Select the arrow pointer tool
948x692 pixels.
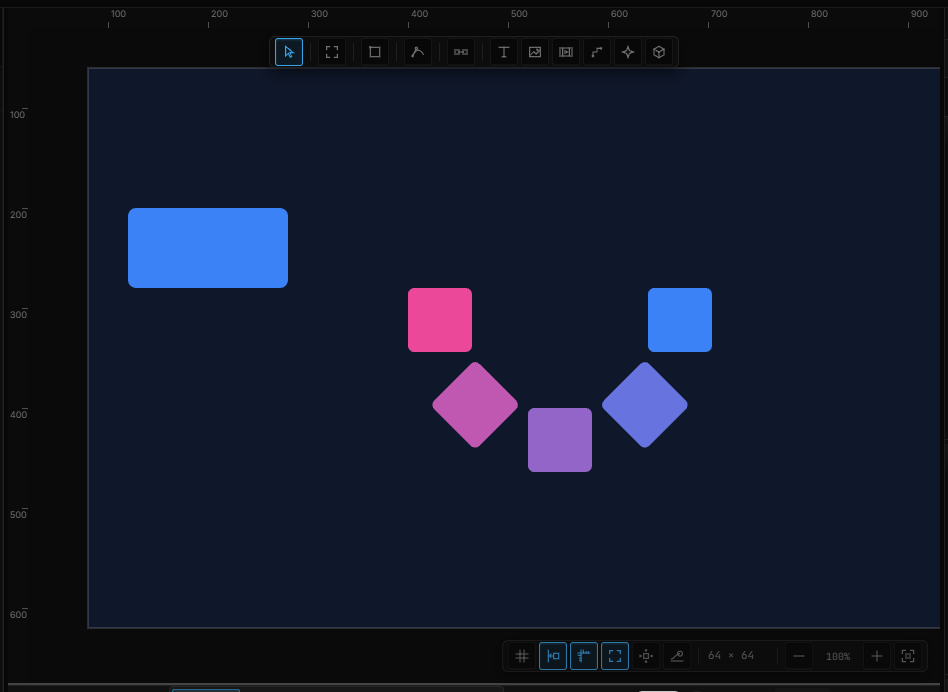[x=289, y=52]
